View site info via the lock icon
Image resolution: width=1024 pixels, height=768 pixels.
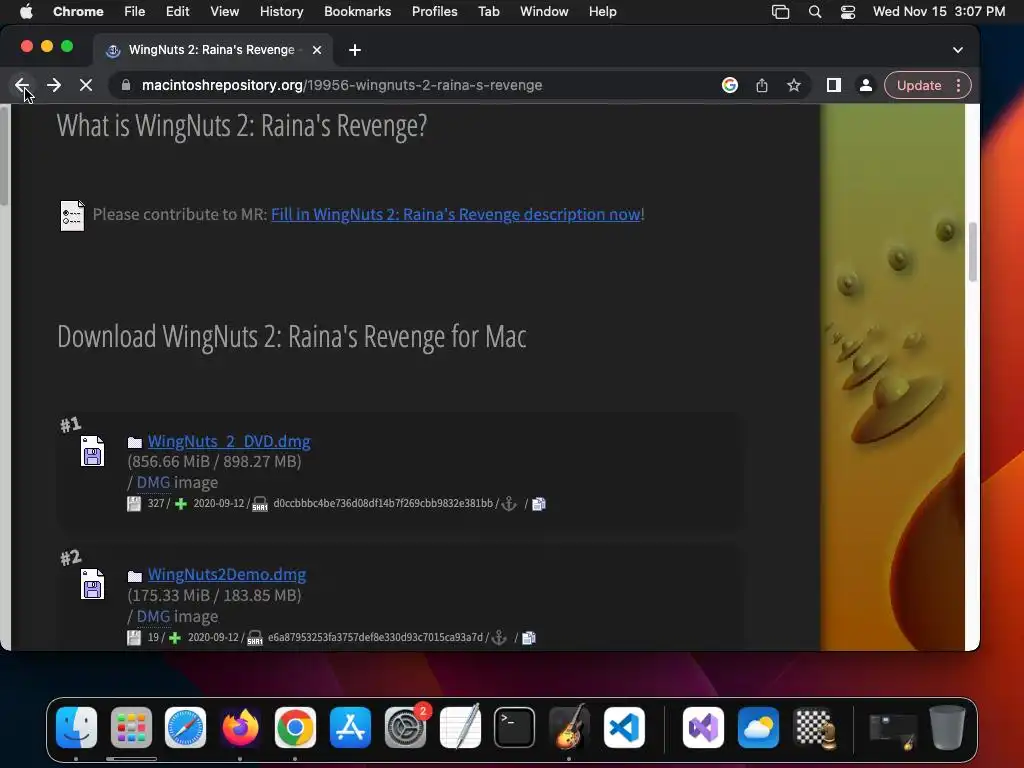(126, 85)
